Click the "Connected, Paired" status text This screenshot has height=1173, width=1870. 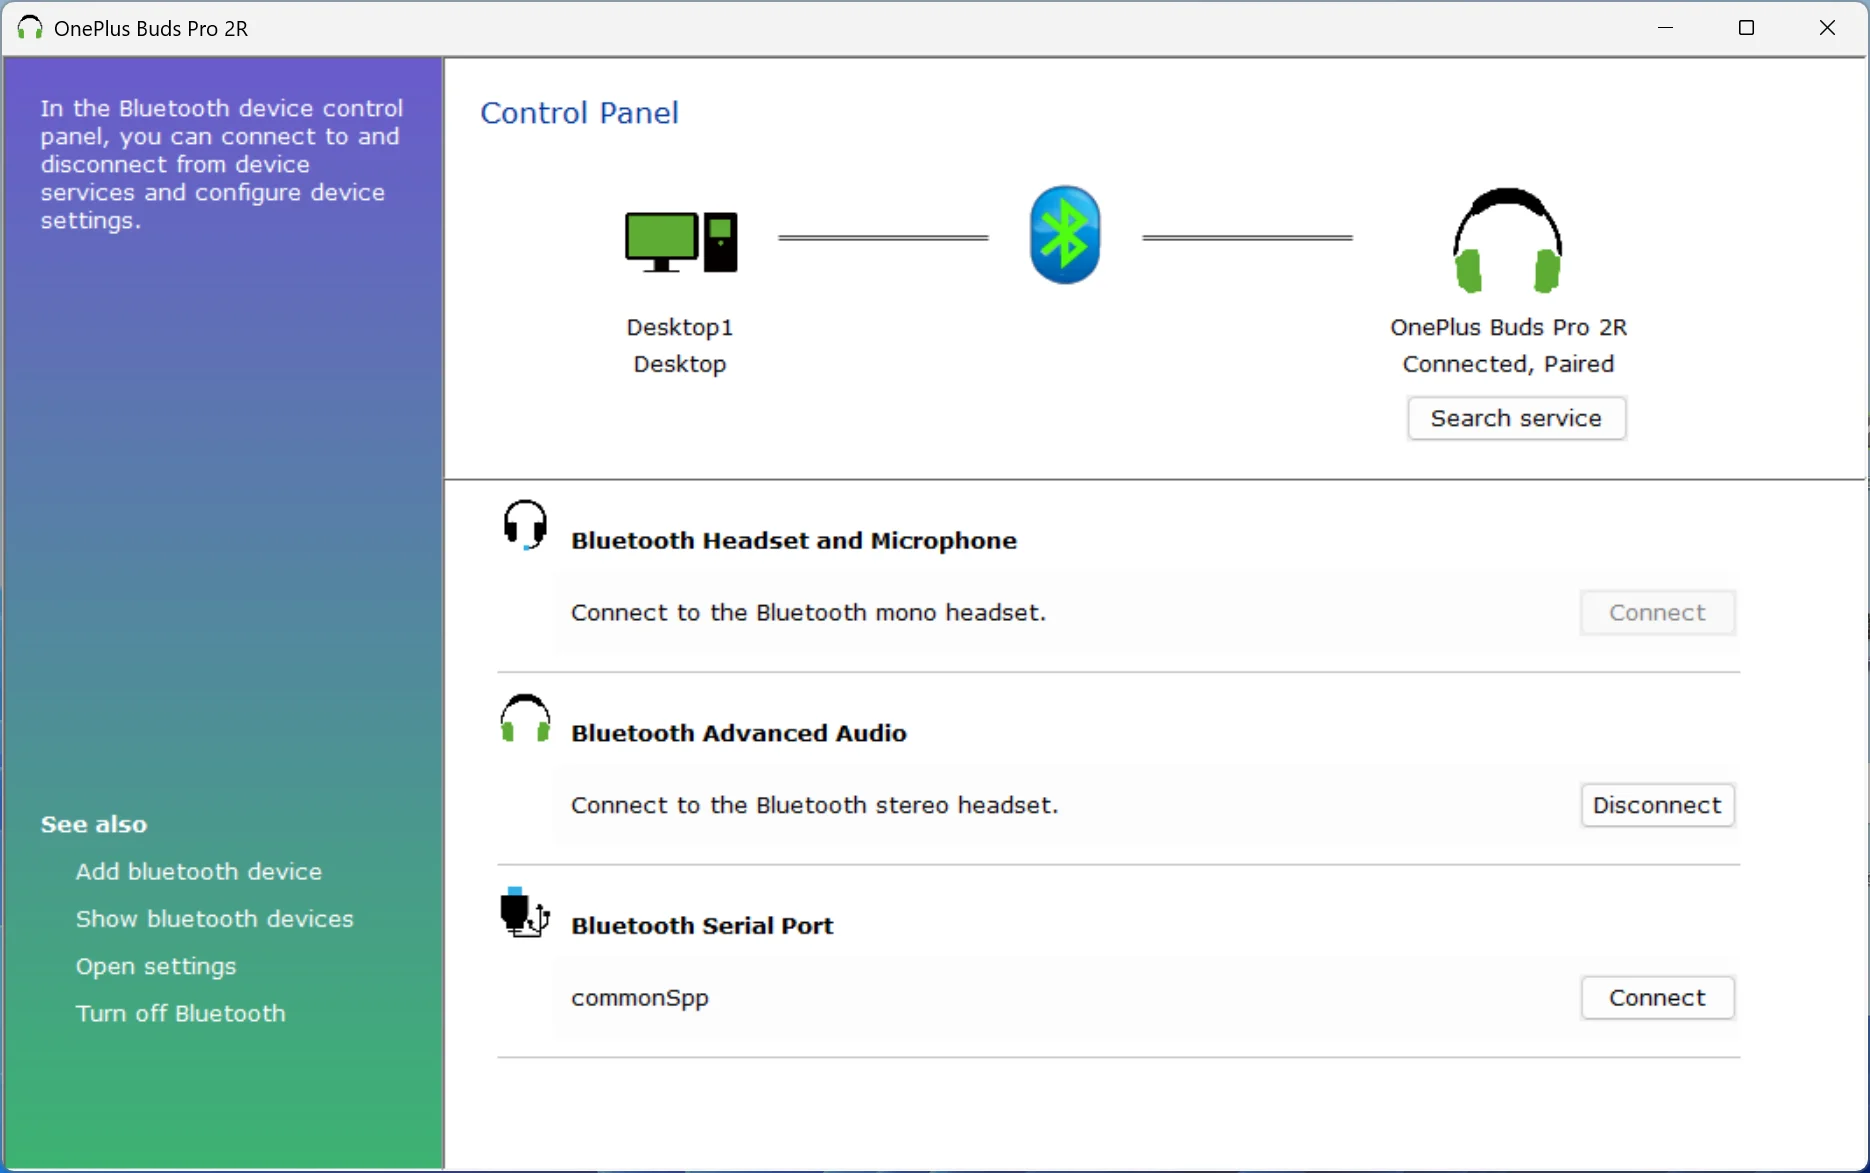[1508, 364]
